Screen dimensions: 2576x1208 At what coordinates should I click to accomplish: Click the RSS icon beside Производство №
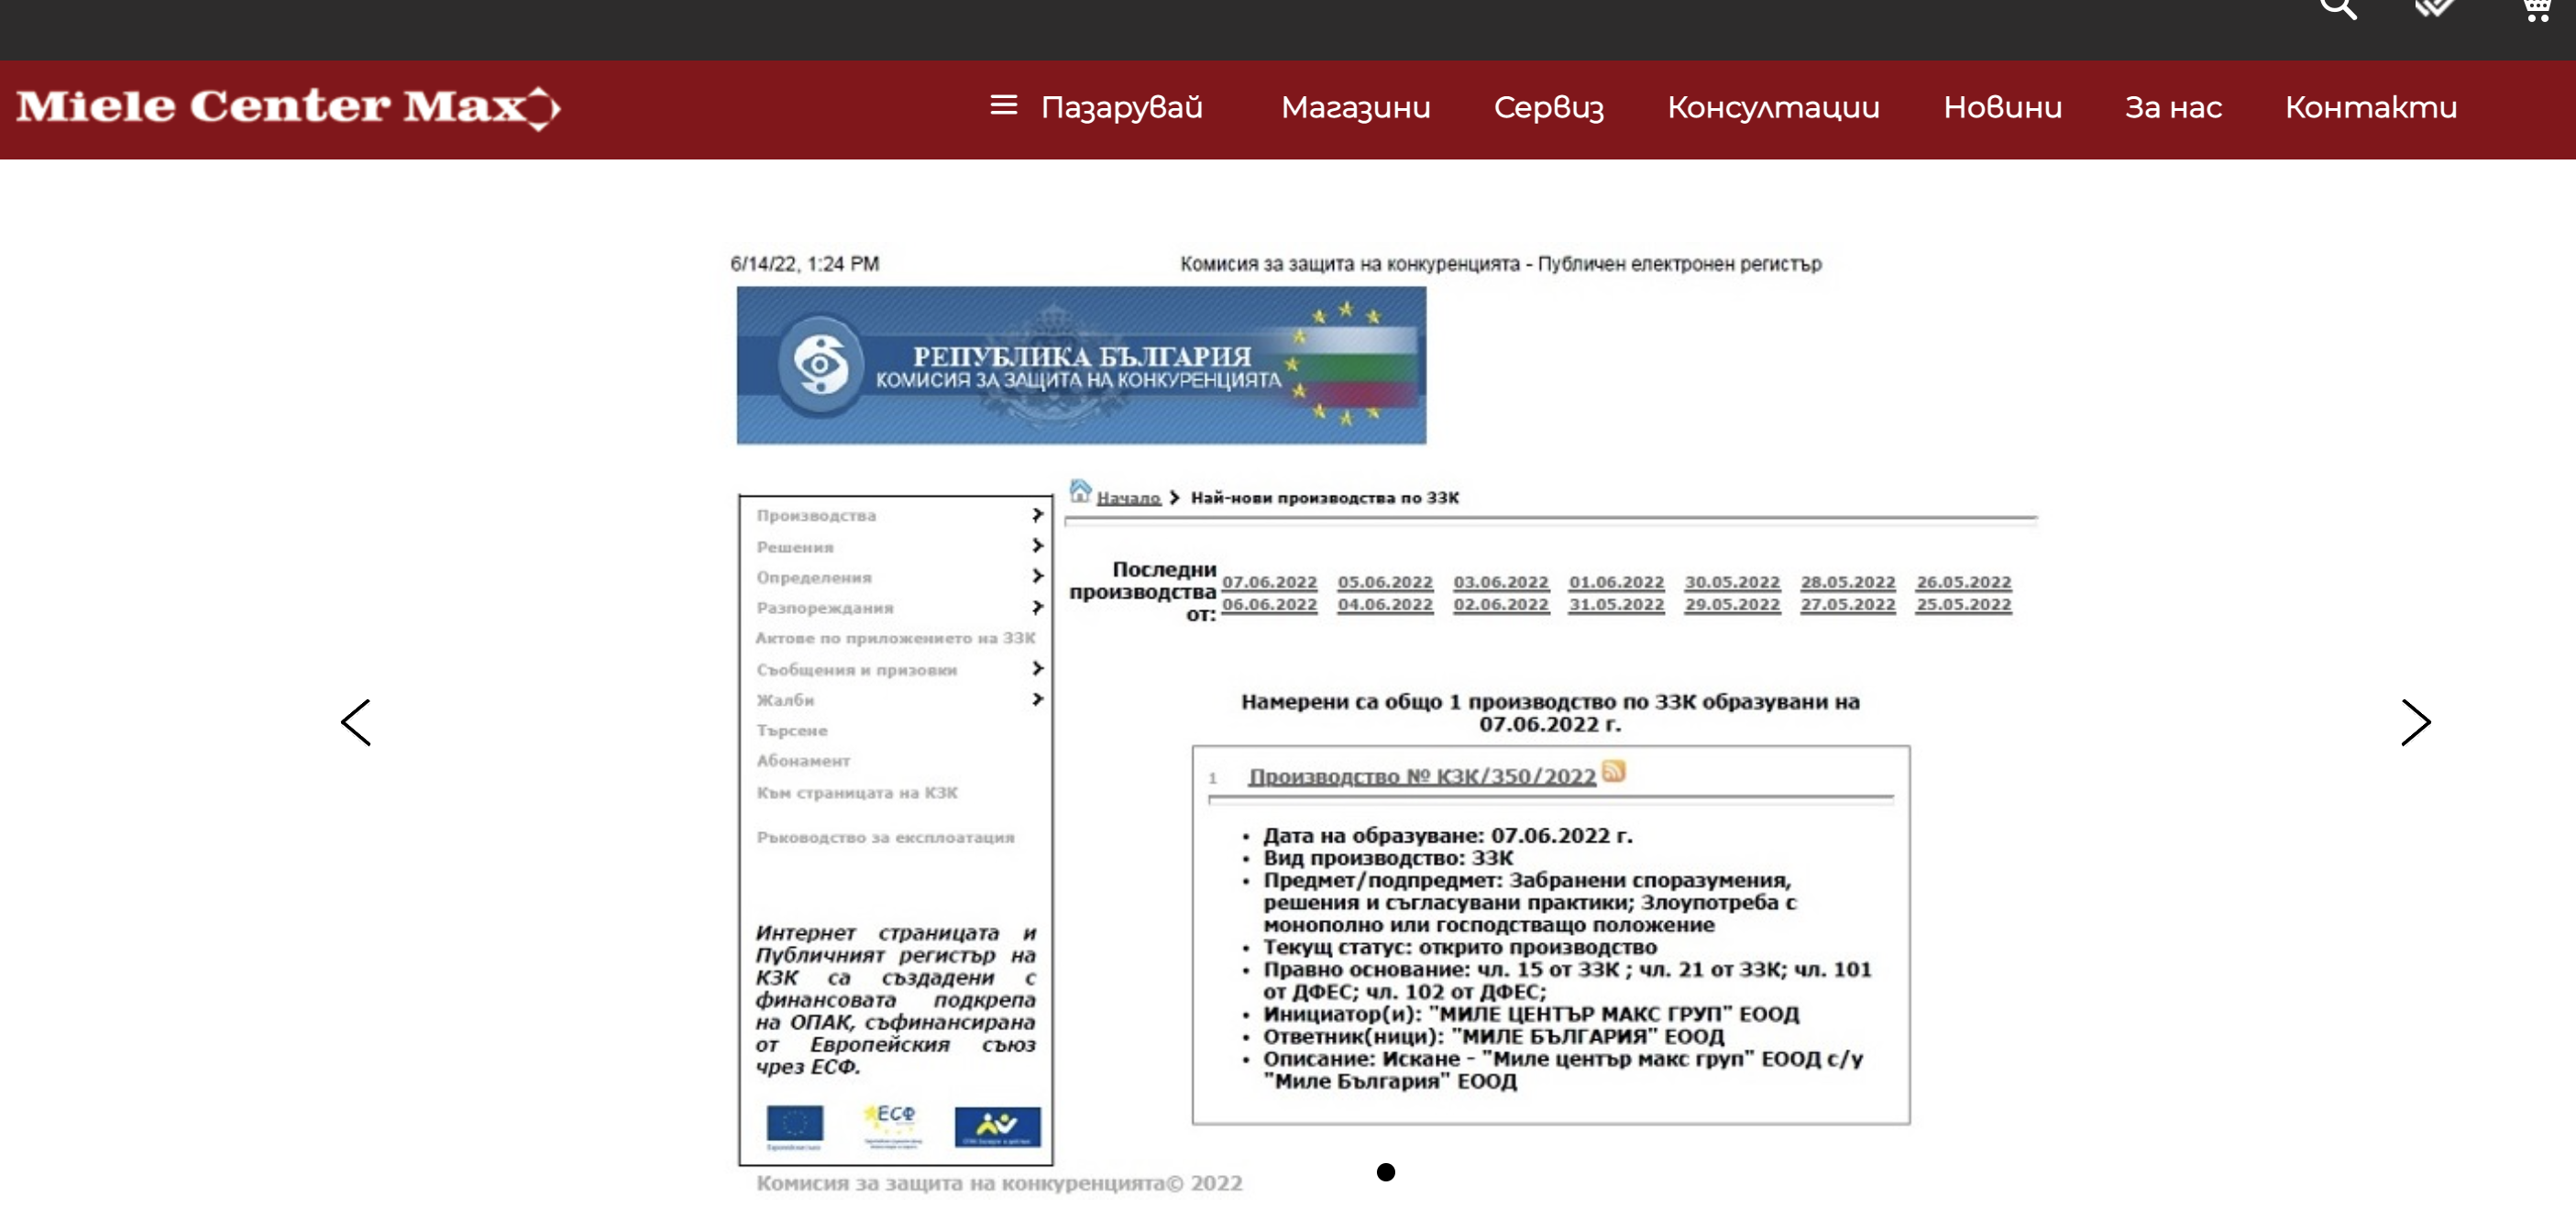pyautogui.click(x=1613, y=771)
